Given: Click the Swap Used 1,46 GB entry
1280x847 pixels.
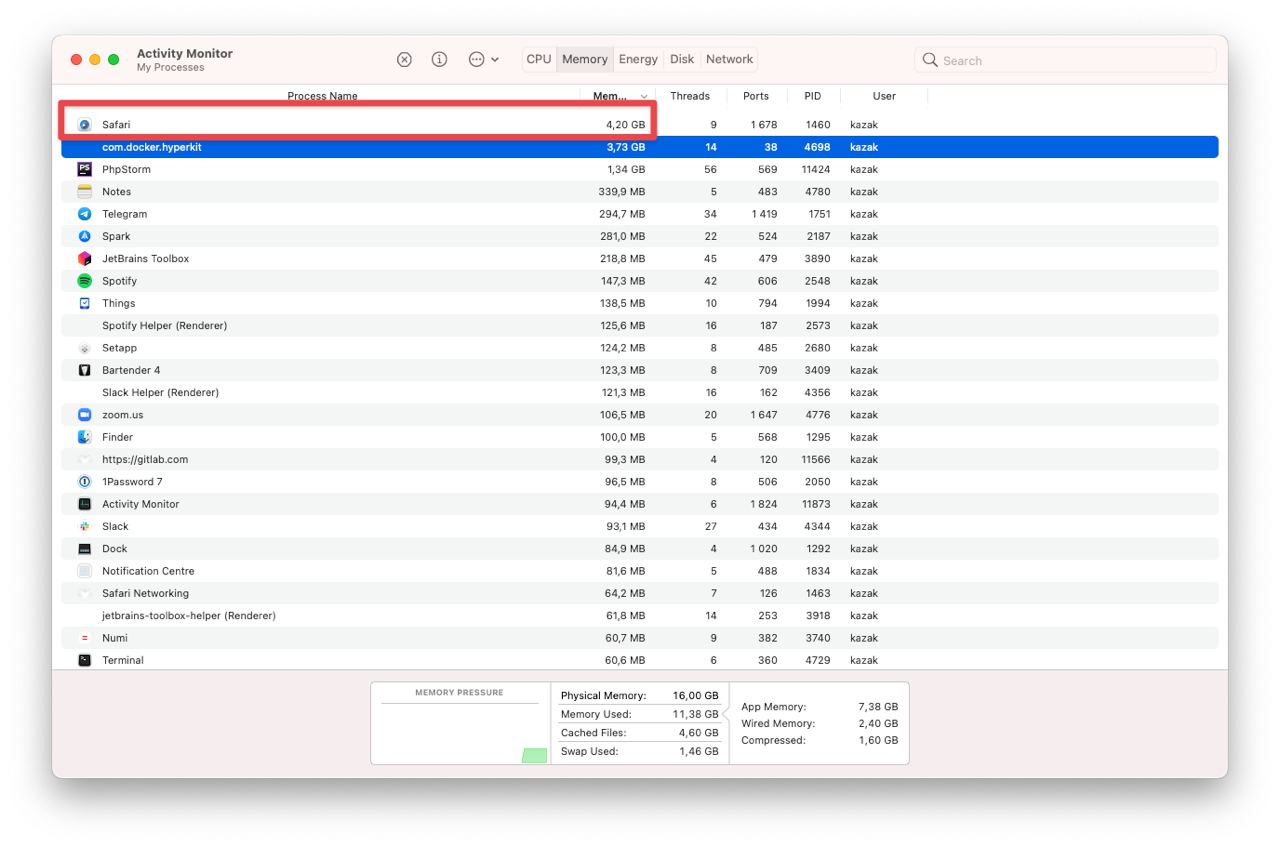Looking at the screenshot, I should pos(639,751).
